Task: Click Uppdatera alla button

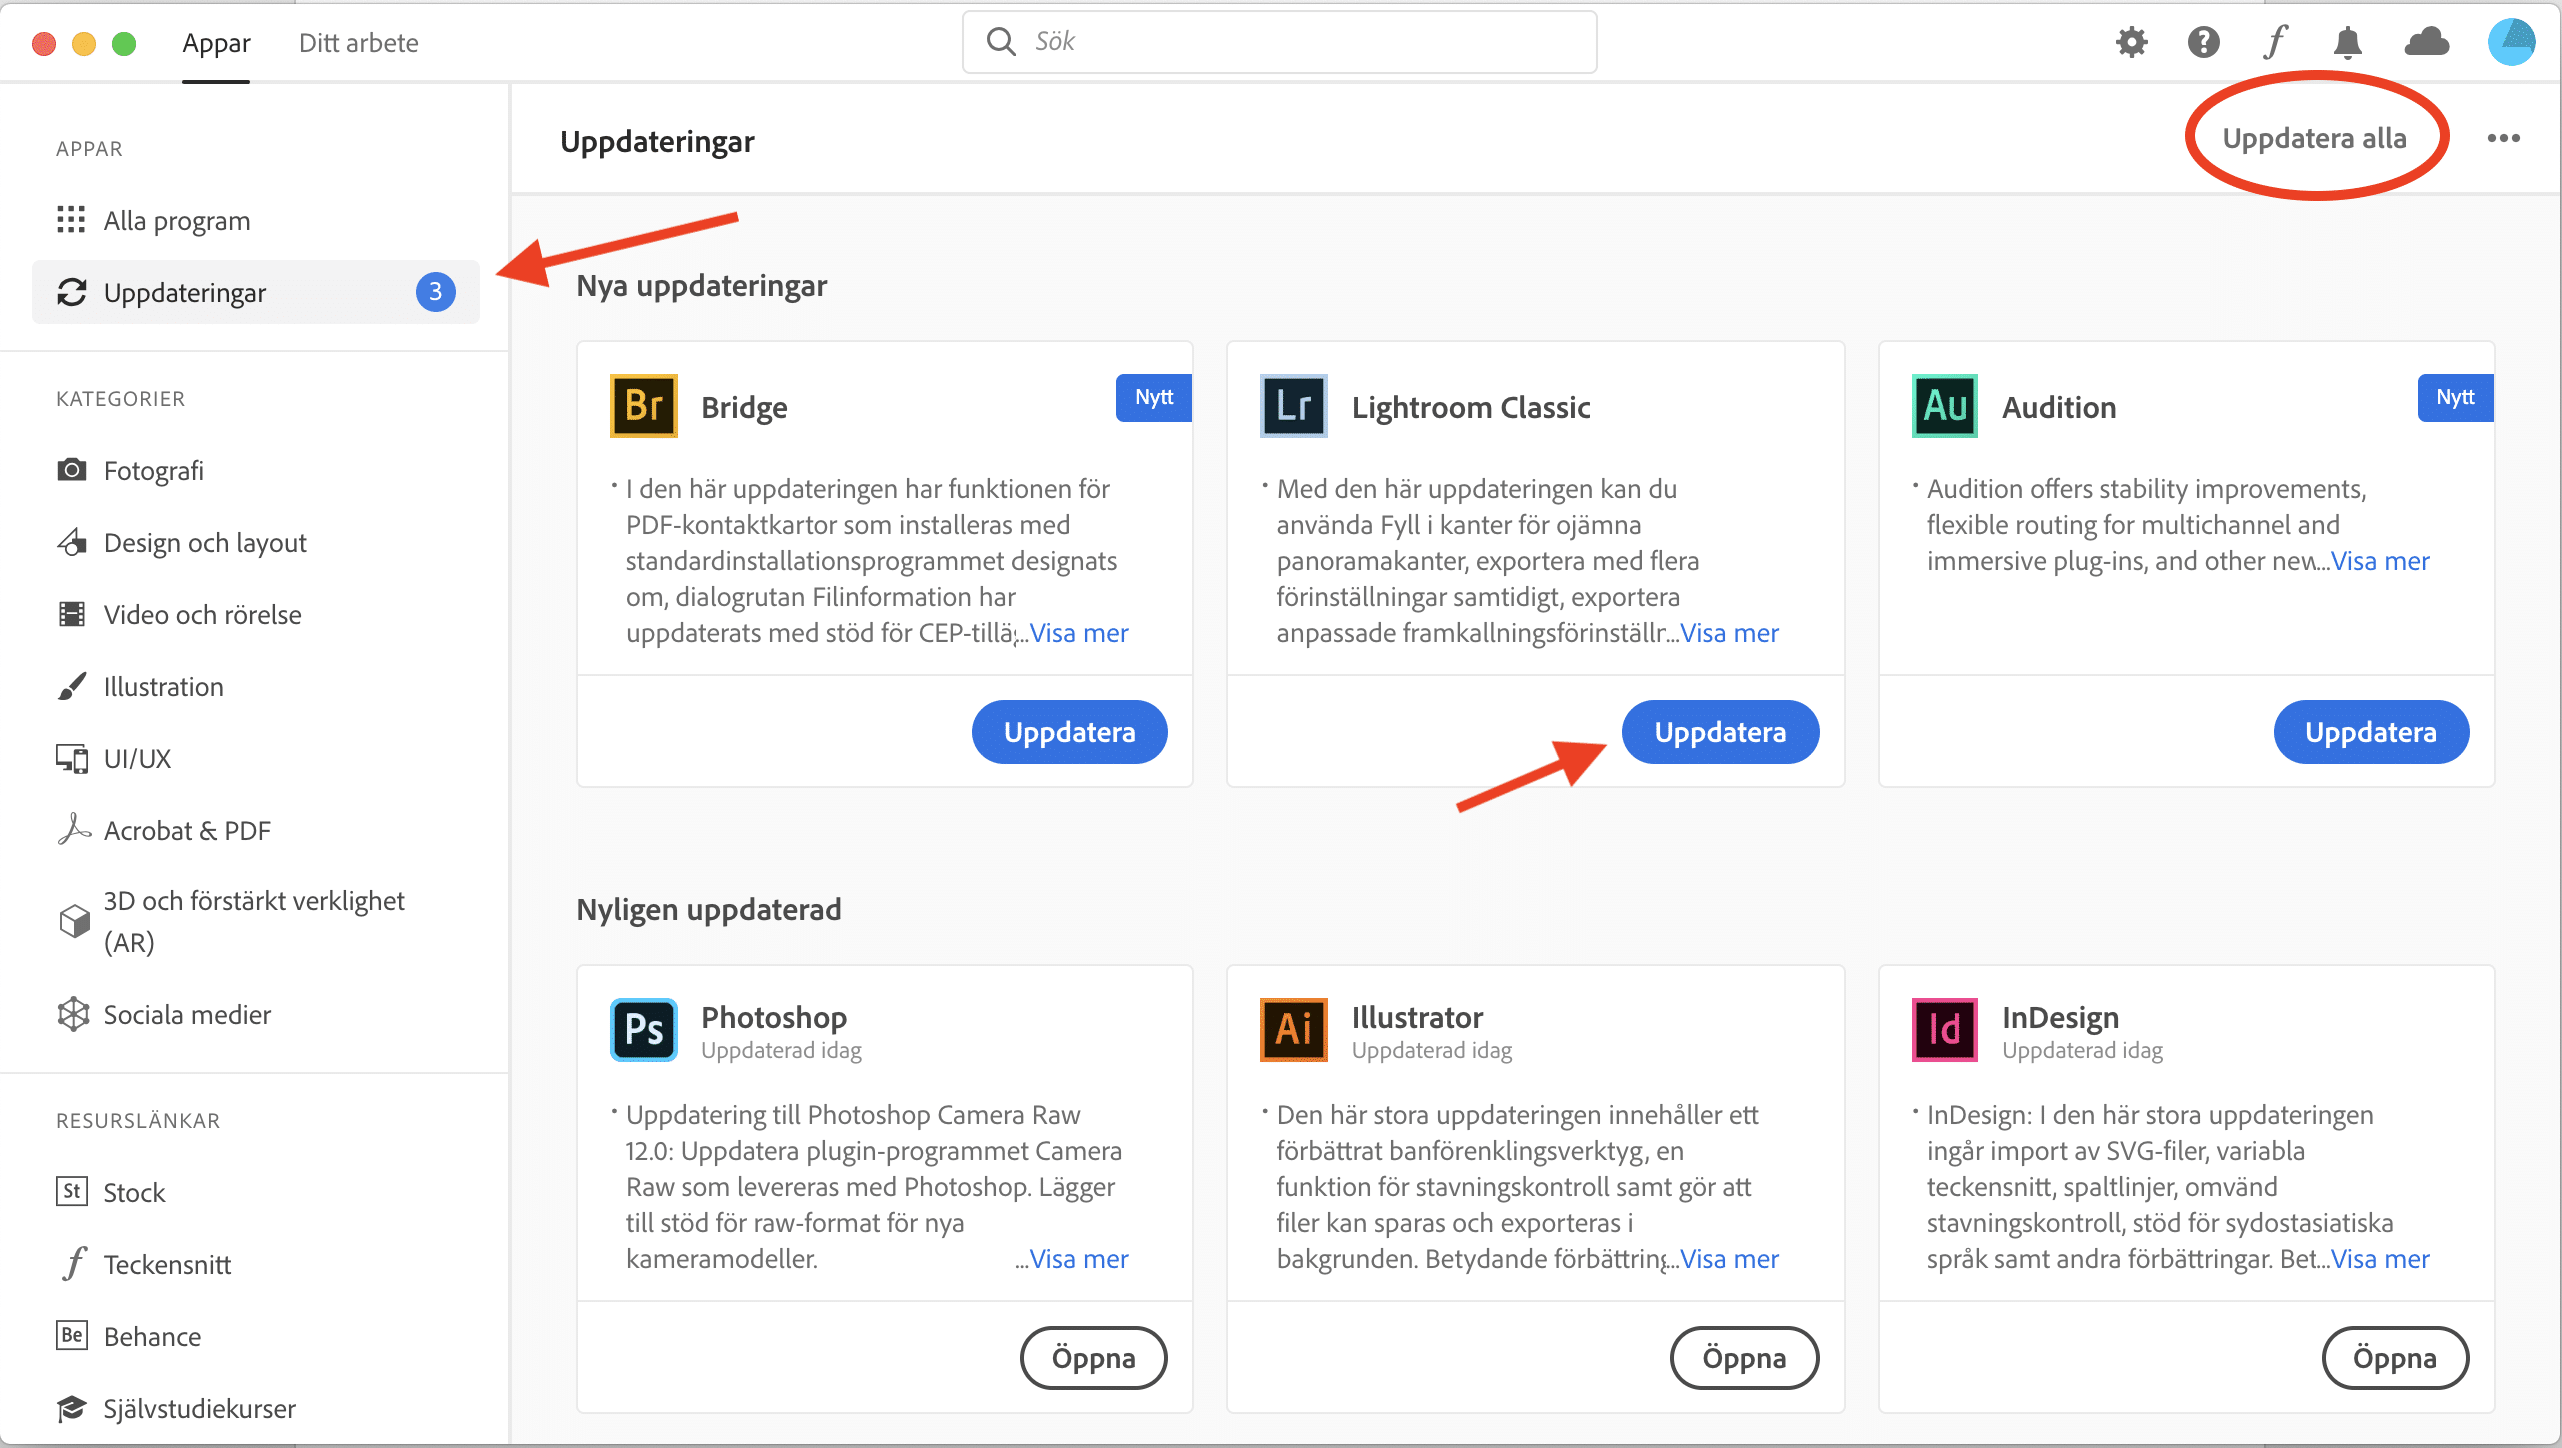Action: (2314, 138)
